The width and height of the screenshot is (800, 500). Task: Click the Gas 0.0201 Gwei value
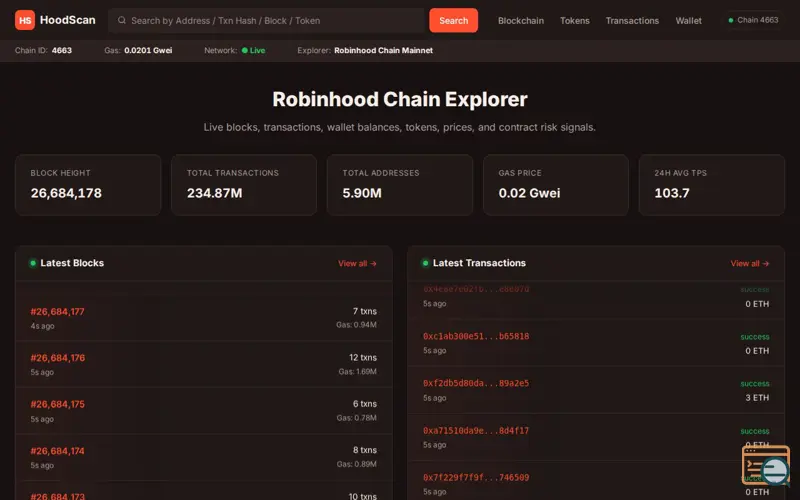coord(148,51)
